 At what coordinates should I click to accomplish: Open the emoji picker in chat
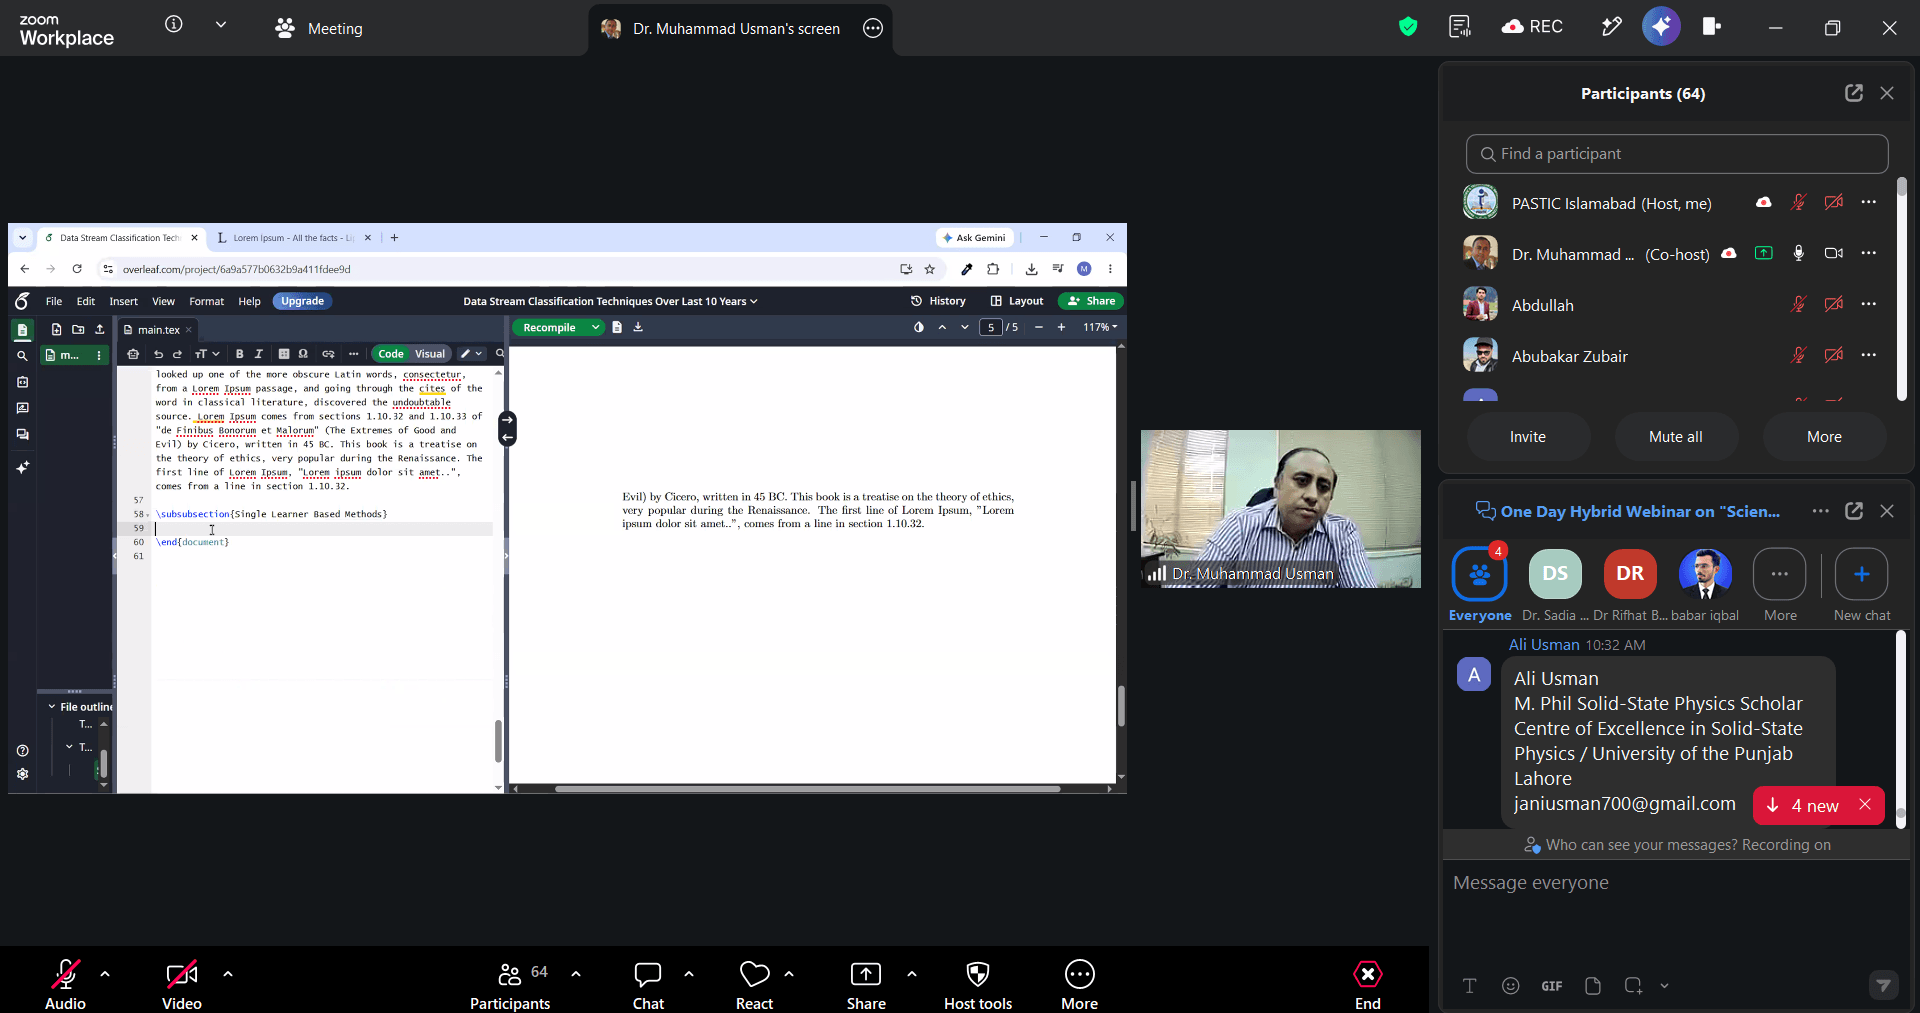click(x=1511, y=986)
